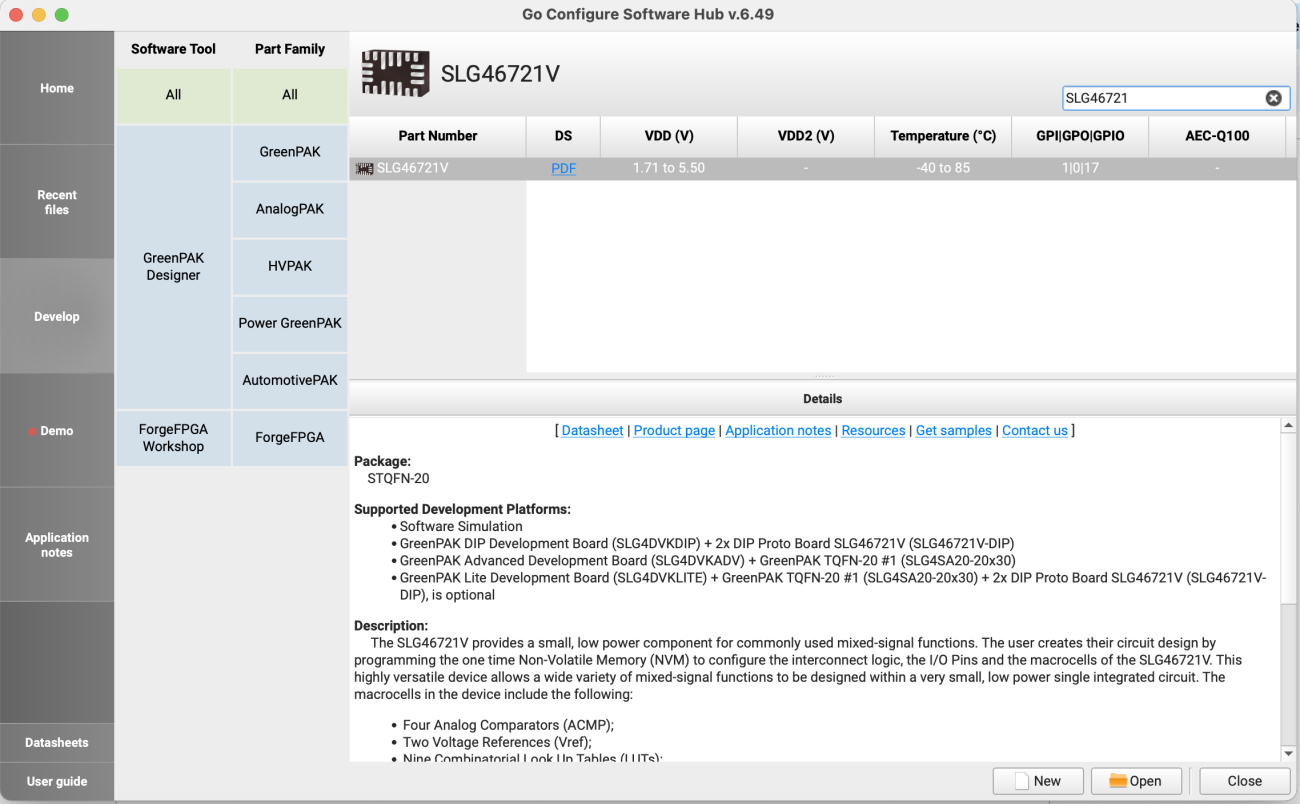Click the Details panel header bar
This screenshot has height=804, width=1300.
pyautogui.click(x=823, y=399)
